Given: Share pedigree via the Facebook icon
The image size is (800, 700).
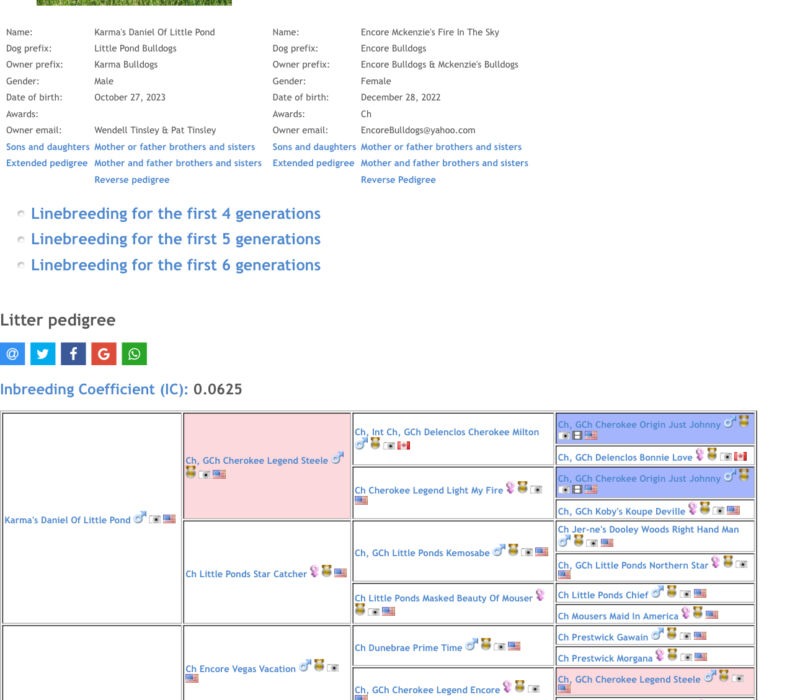Looking at the screenshot, I should tap(73, 353).
